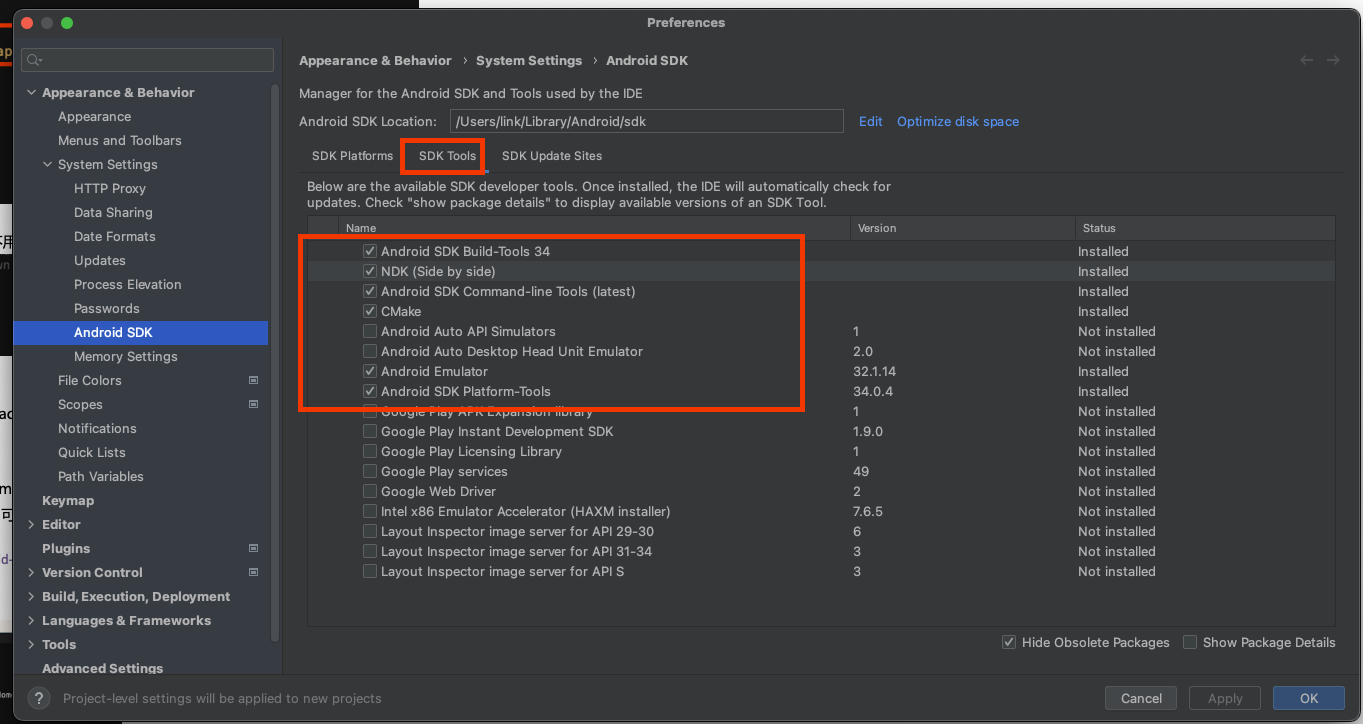This screenshot has width=1363, height=724.
Task: Uncheck the Android Emulator checkbox
Action: click(370, 371)
